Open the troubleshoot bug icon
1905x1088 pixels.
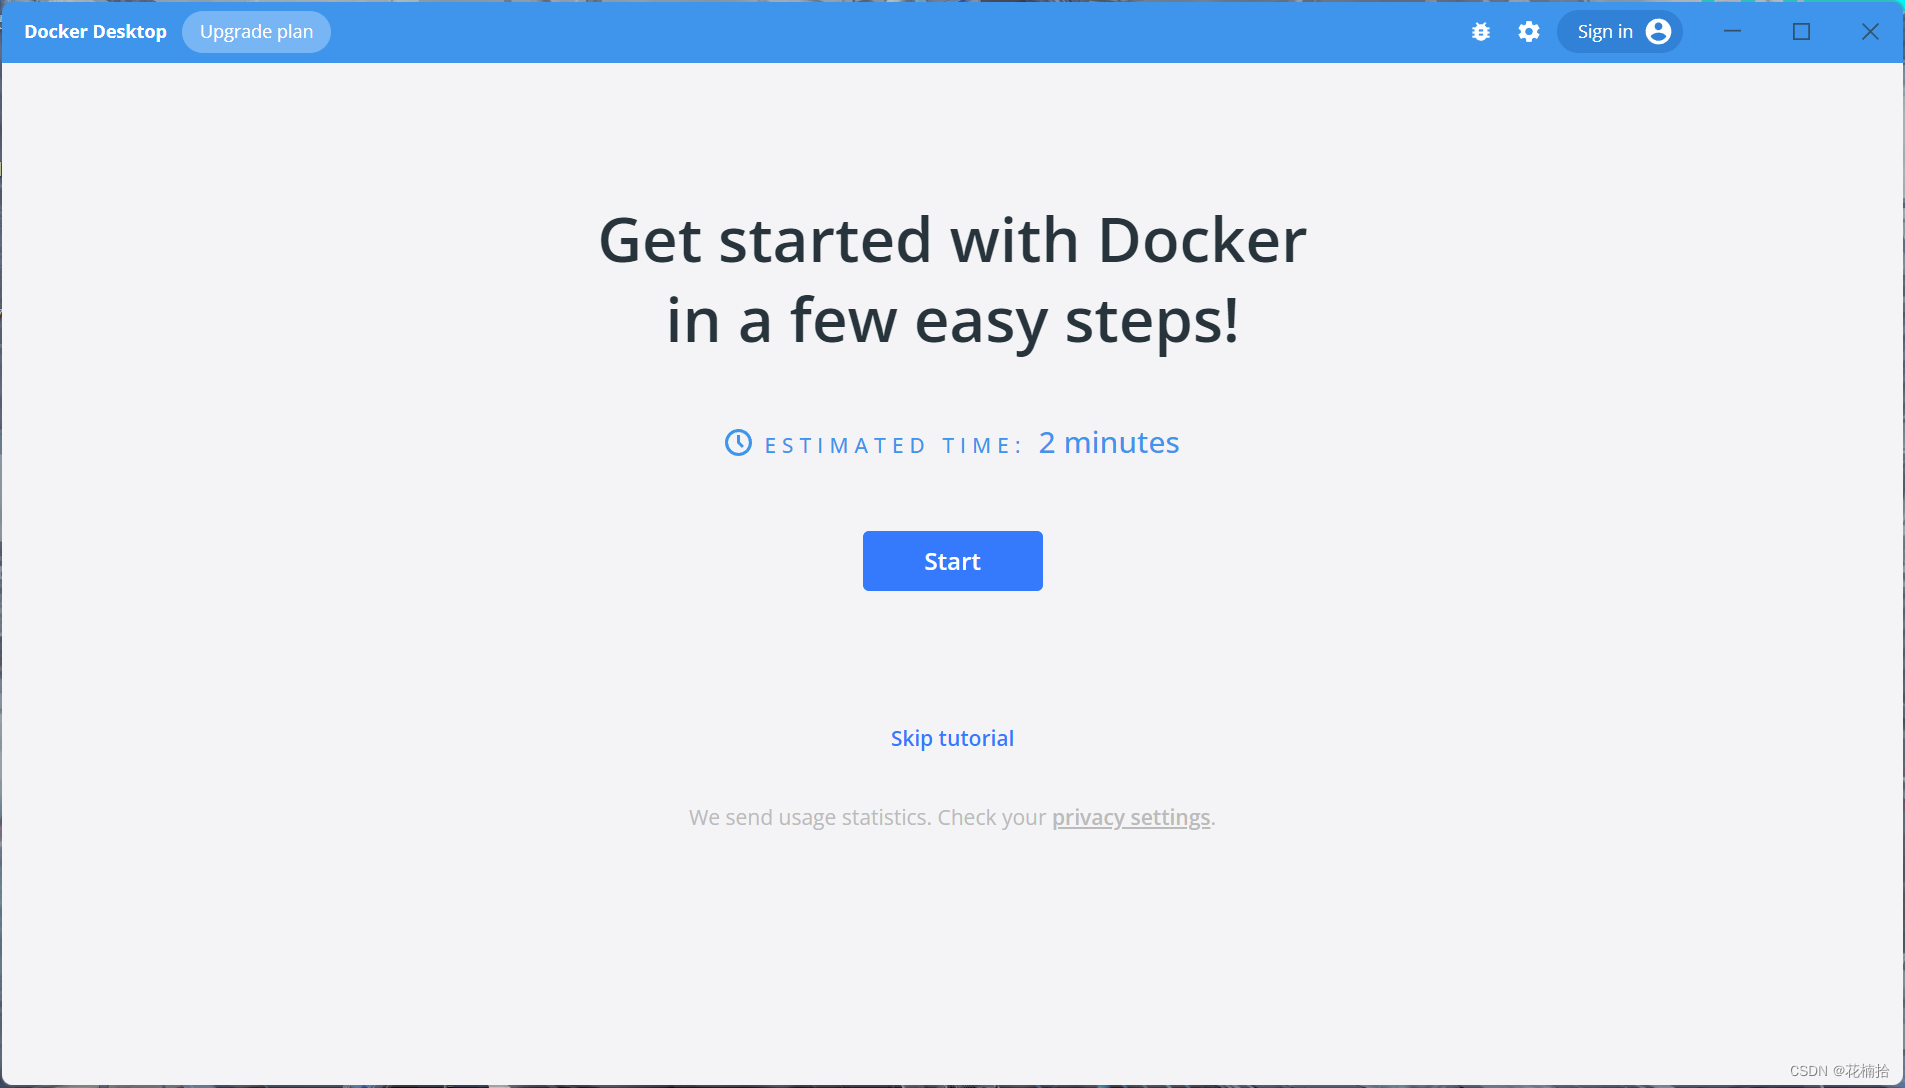(1481, 32)
